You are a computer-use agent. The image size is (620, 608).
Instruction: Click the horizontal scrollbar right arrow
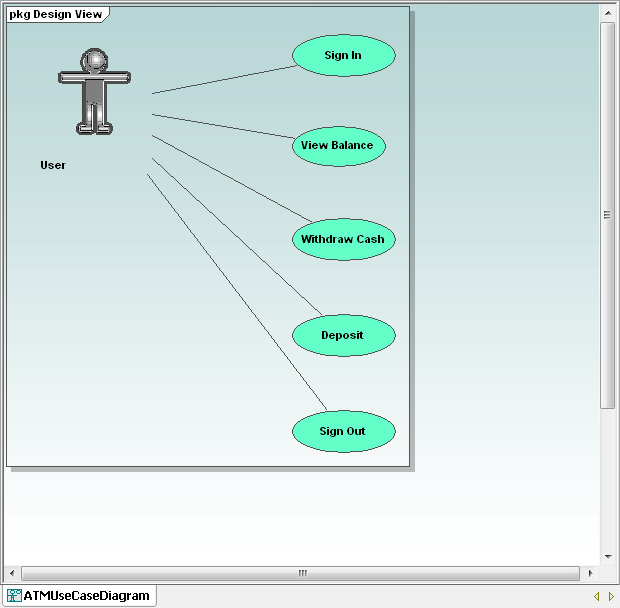[x=591, y=573]
